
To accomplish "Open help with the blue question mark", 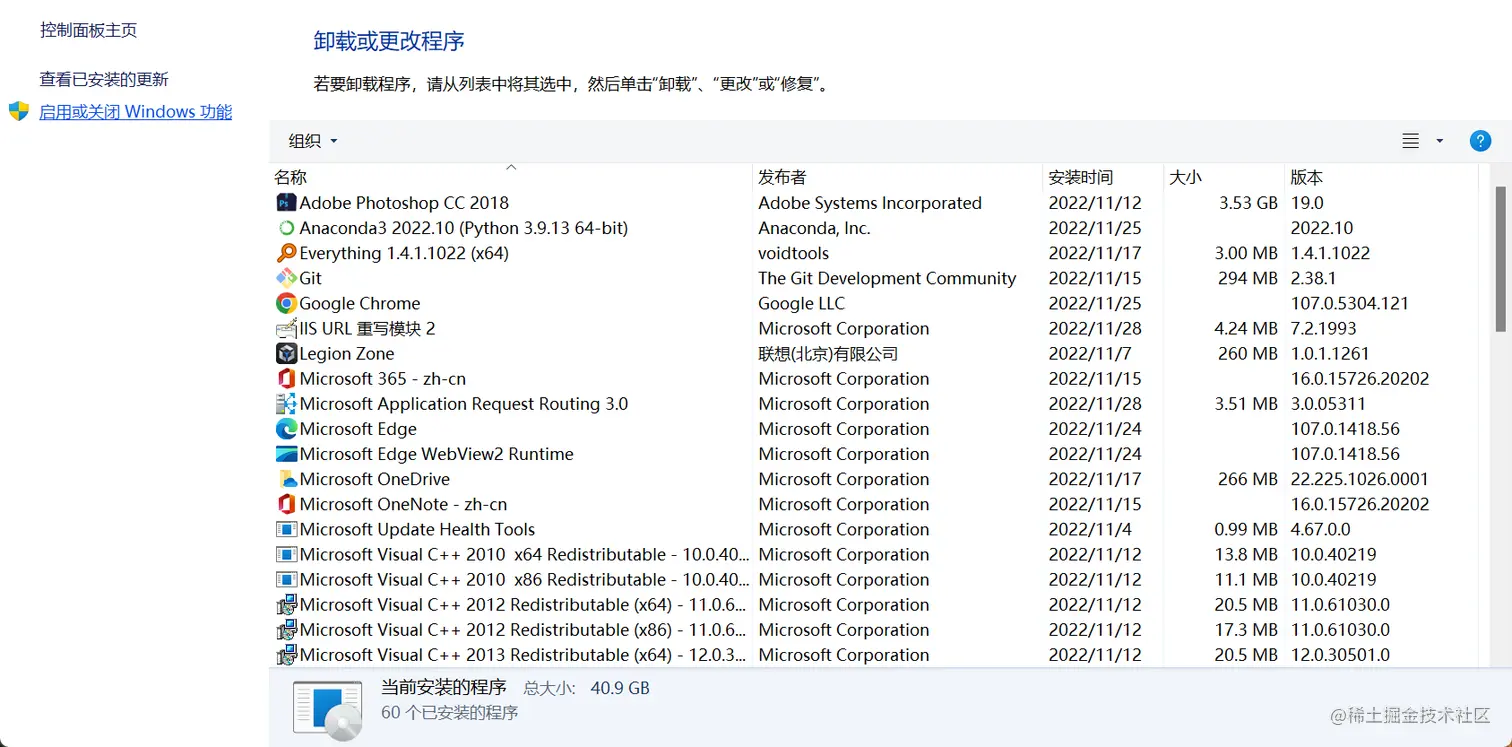I will [1480, 141].
